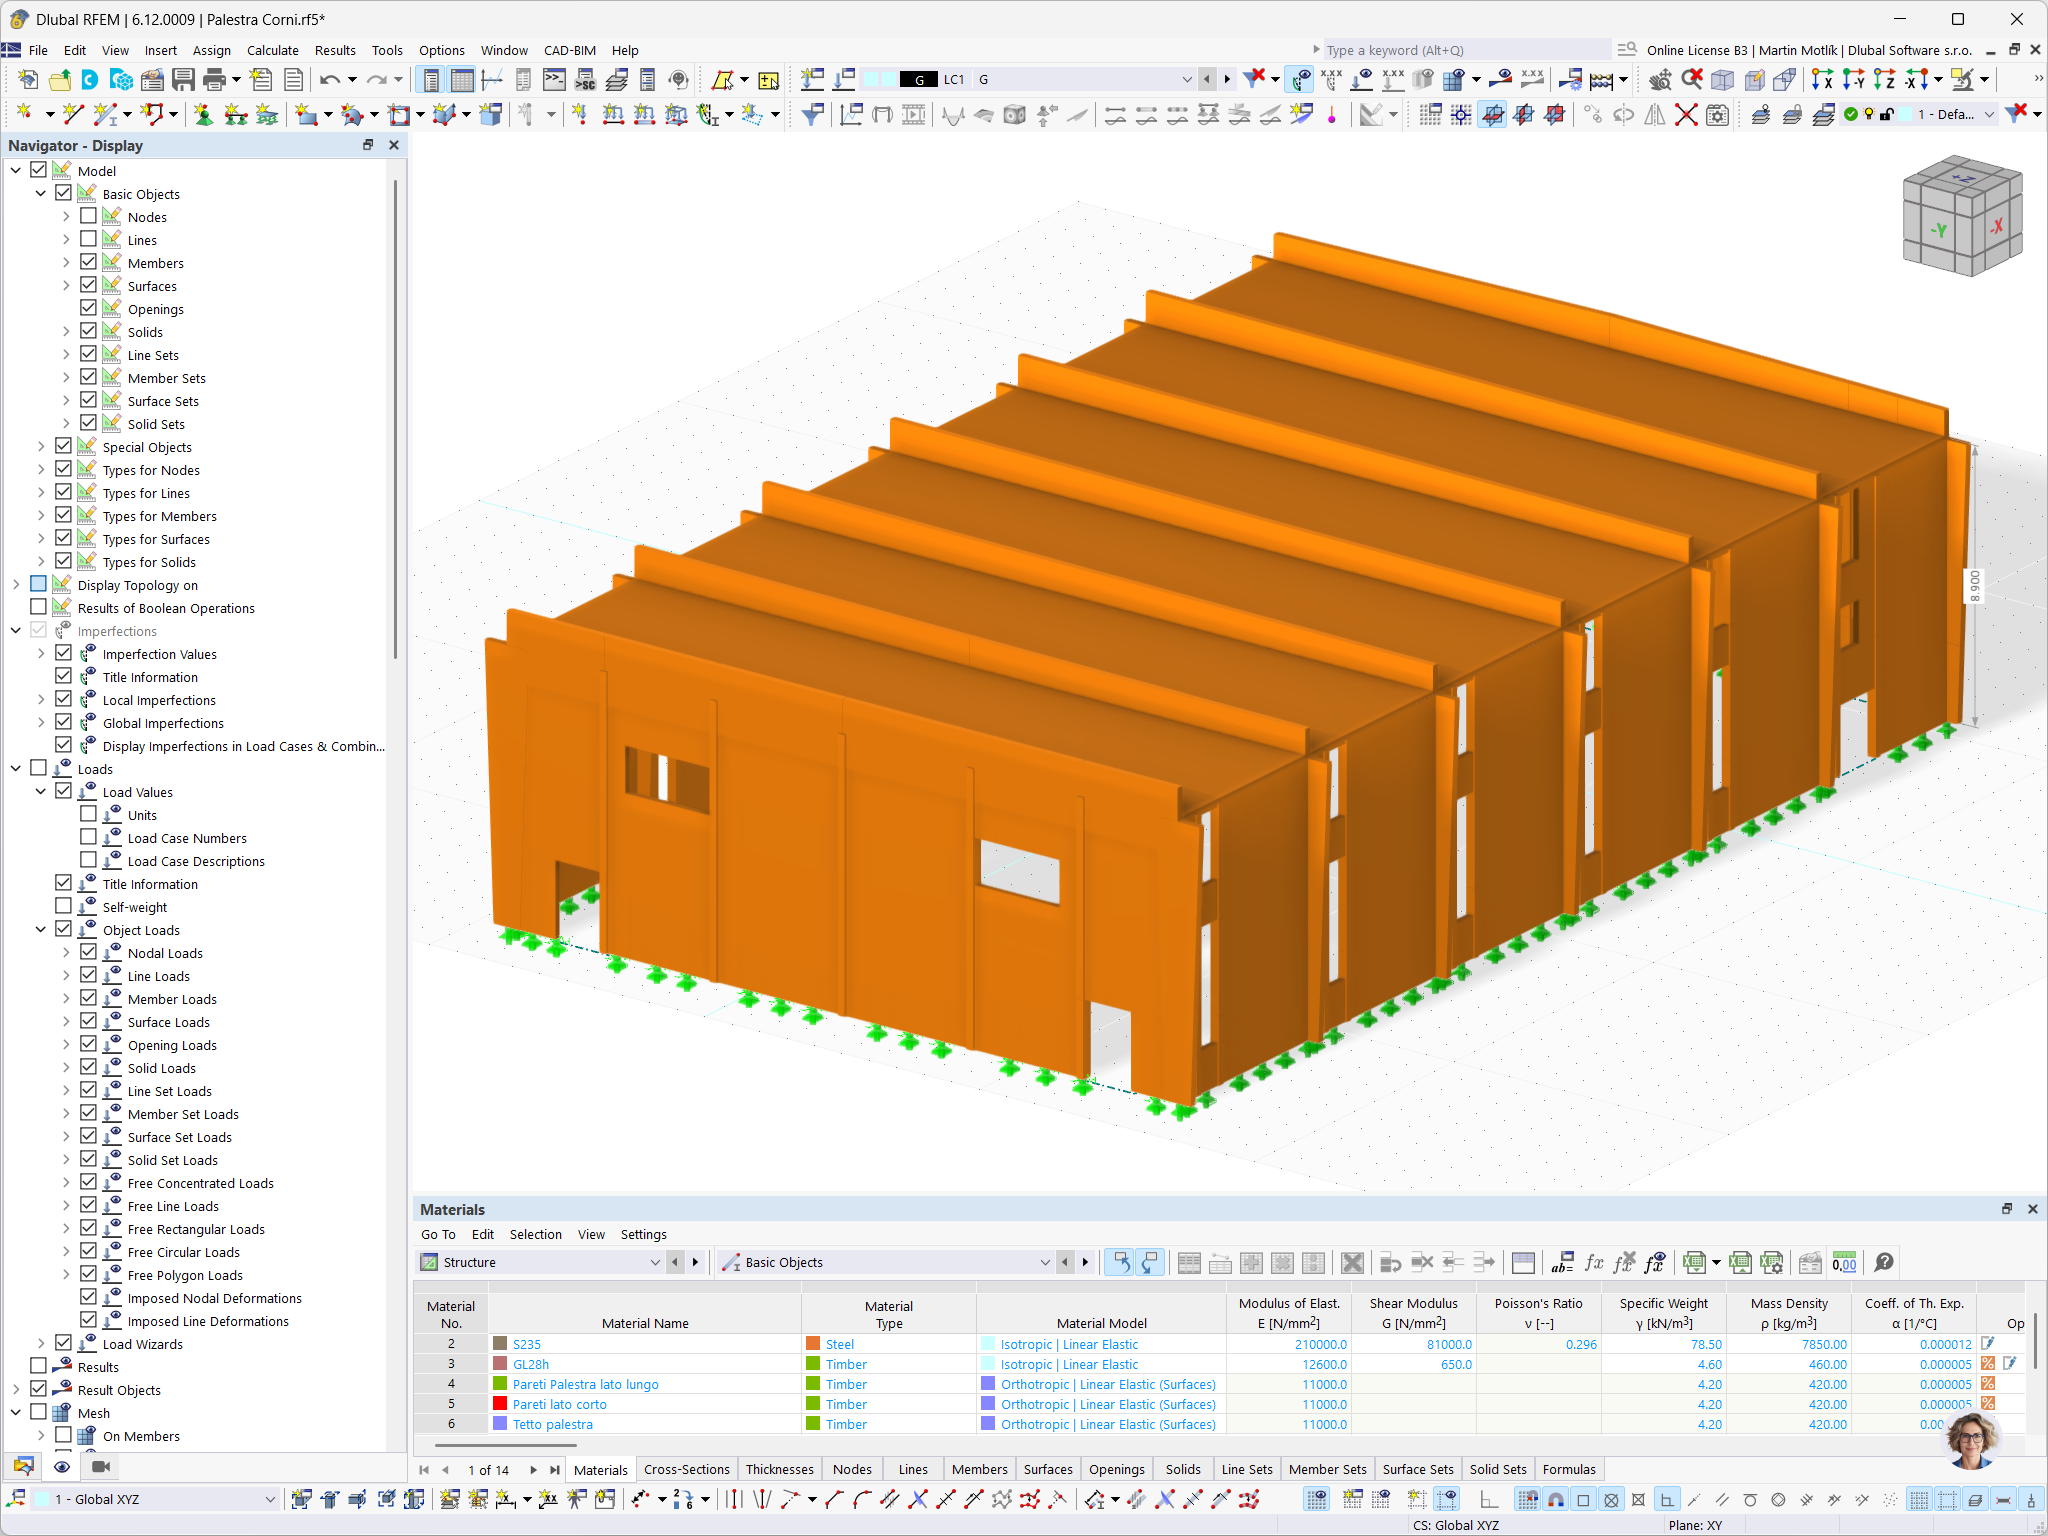Click the keyword search field
Screen dimensions: 2048x1536
(1465, 50)
